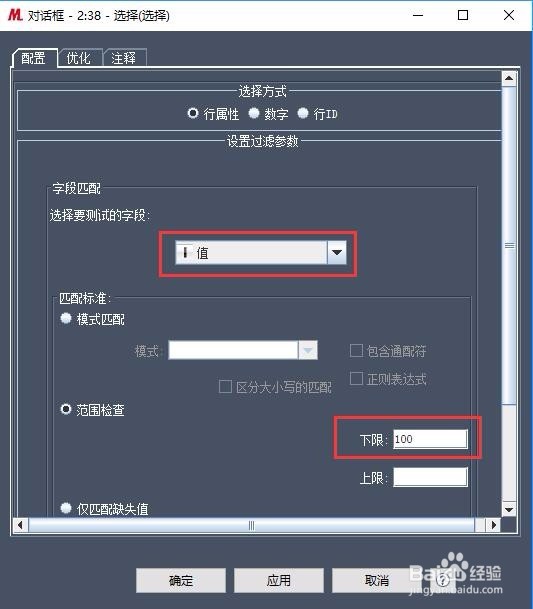The width and height of the screenshot is (533, 609).
Task: Expand the 模式 pattern combo box
Action: (x=308, y=350)
